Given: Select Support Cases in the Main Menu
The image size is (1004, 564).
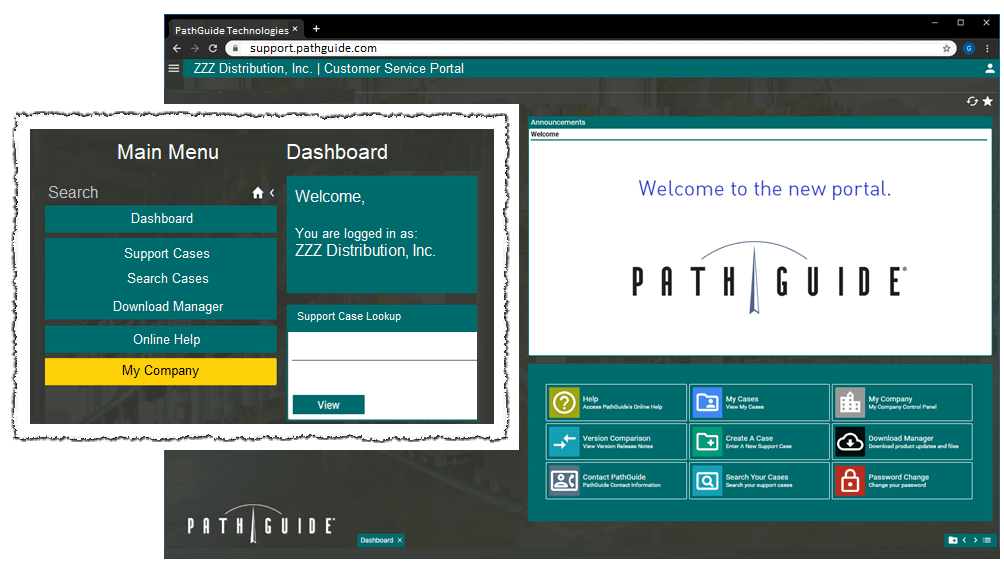Looking at the screenshot, I should click(x=166, y=254).
